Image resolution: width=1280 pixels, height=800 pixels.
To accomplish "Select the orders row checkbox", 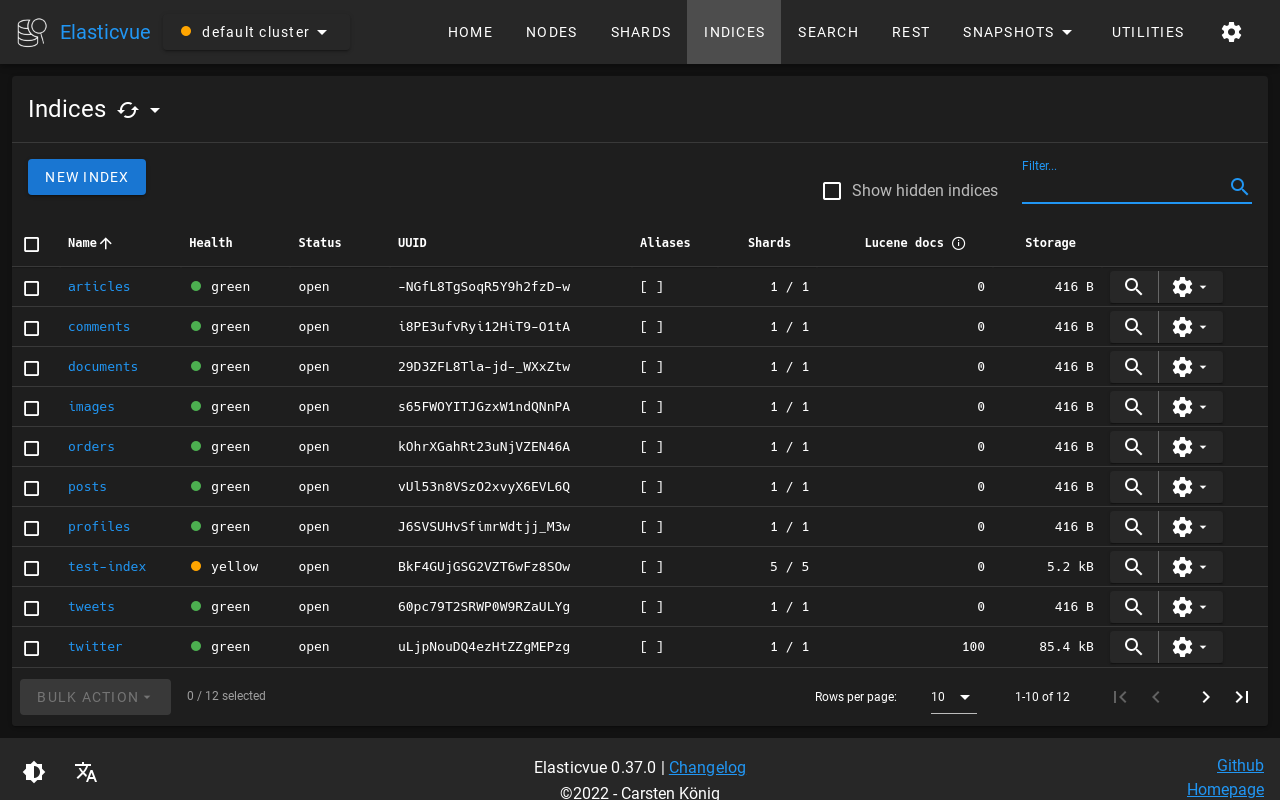I will coord(32,448).
